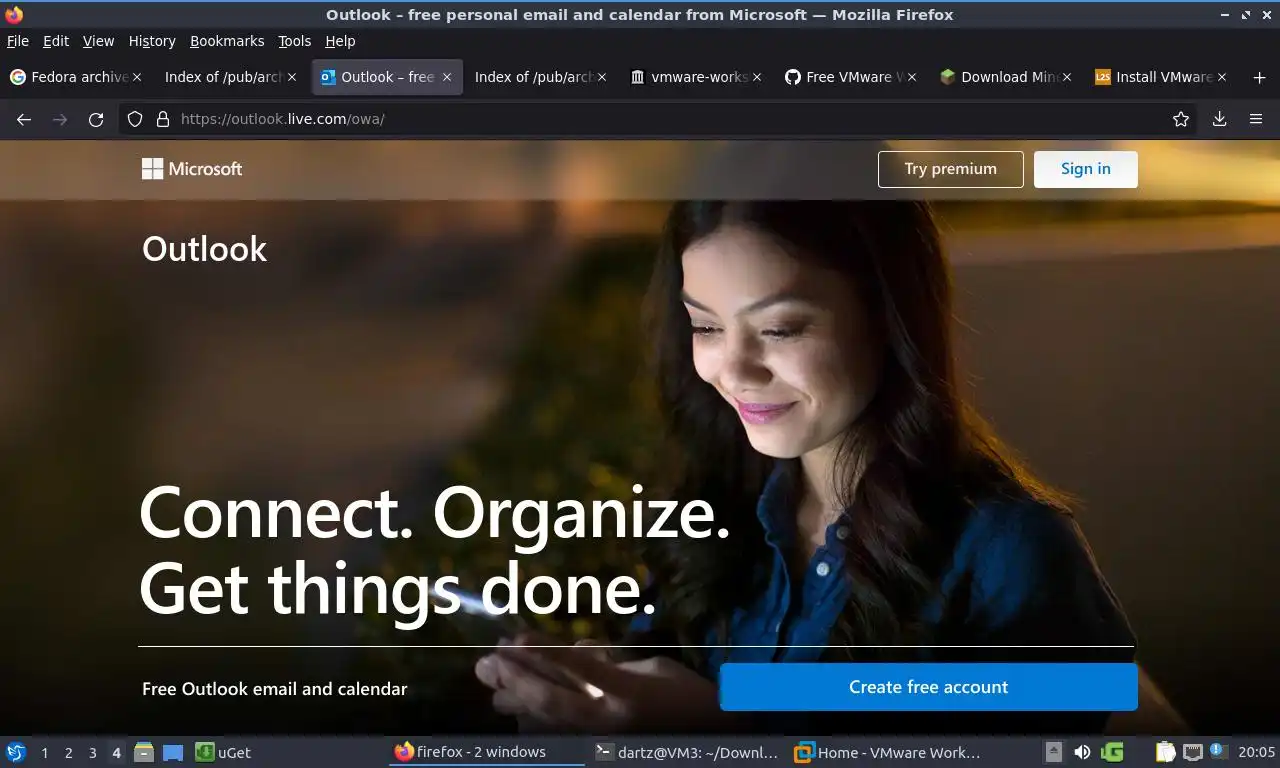Open the Firefox downloads panel
This screenshot has width=1280, height=768.
tap(1219, 119)
